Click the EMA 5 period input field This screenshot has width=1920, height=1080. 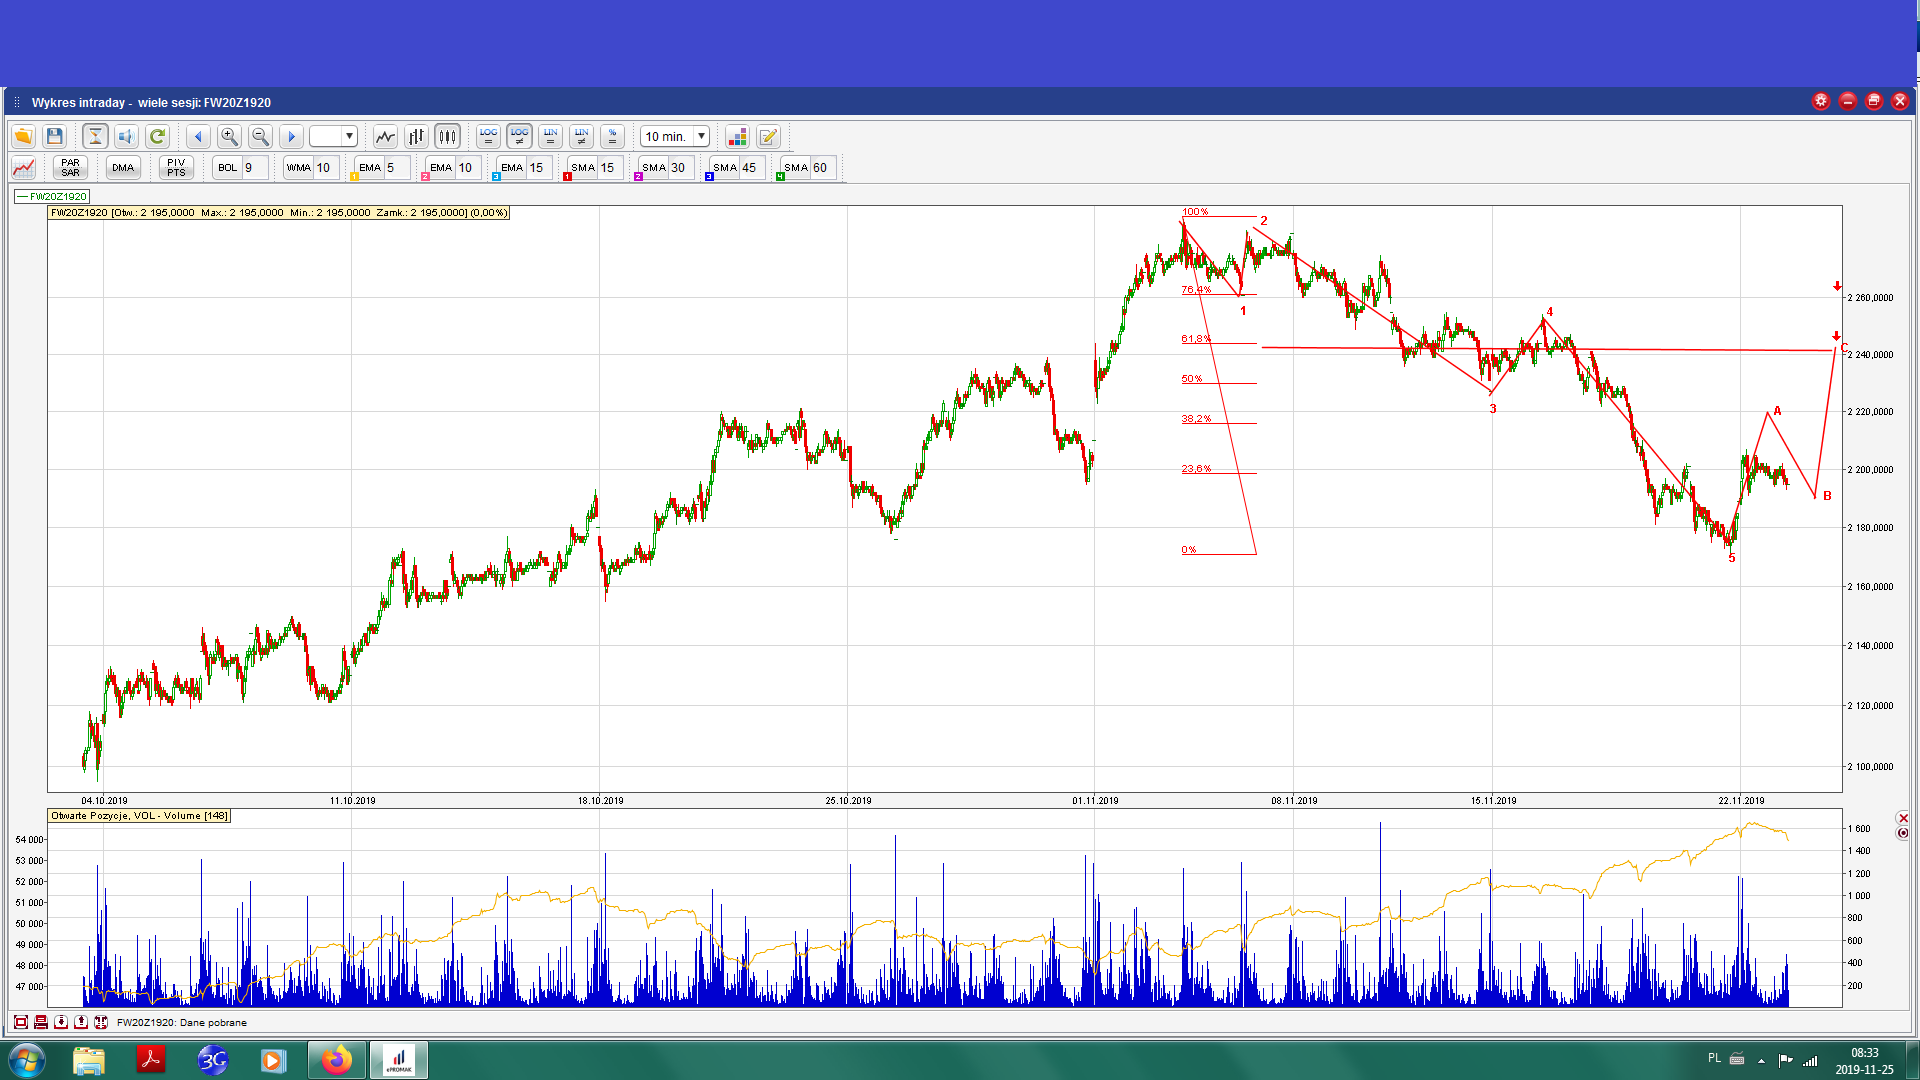tap(396, 167)
